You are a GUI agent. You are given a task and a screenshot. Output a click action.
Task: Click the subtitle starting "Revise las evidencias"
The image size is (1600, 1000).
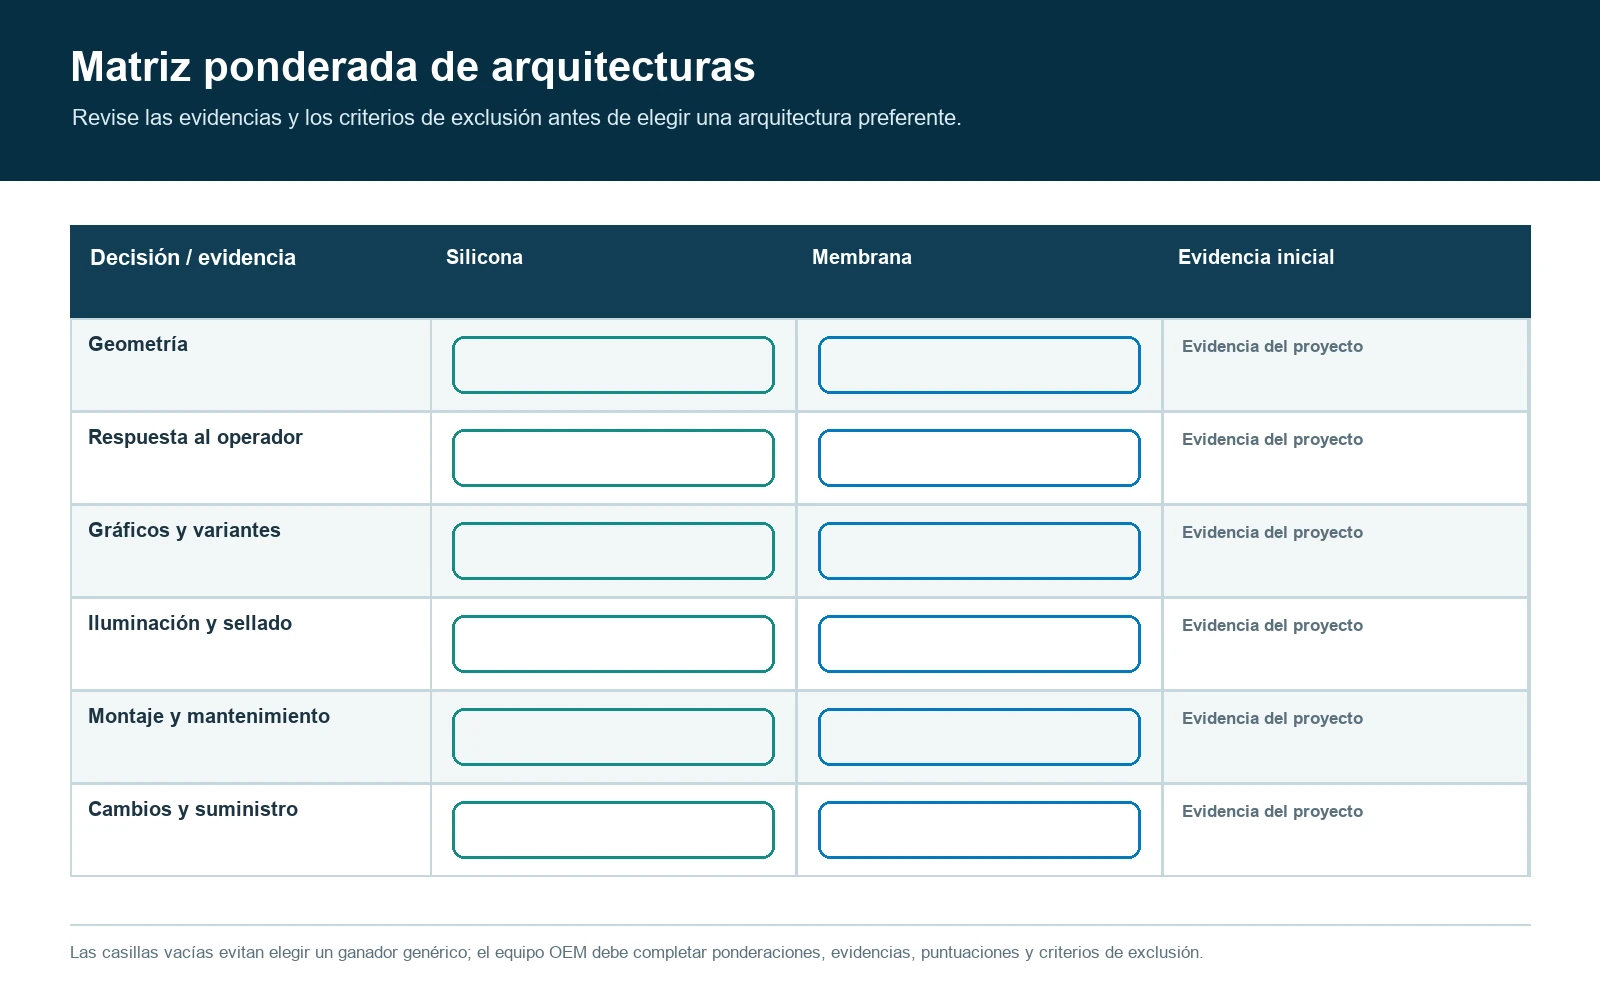(x=517, y=118)
